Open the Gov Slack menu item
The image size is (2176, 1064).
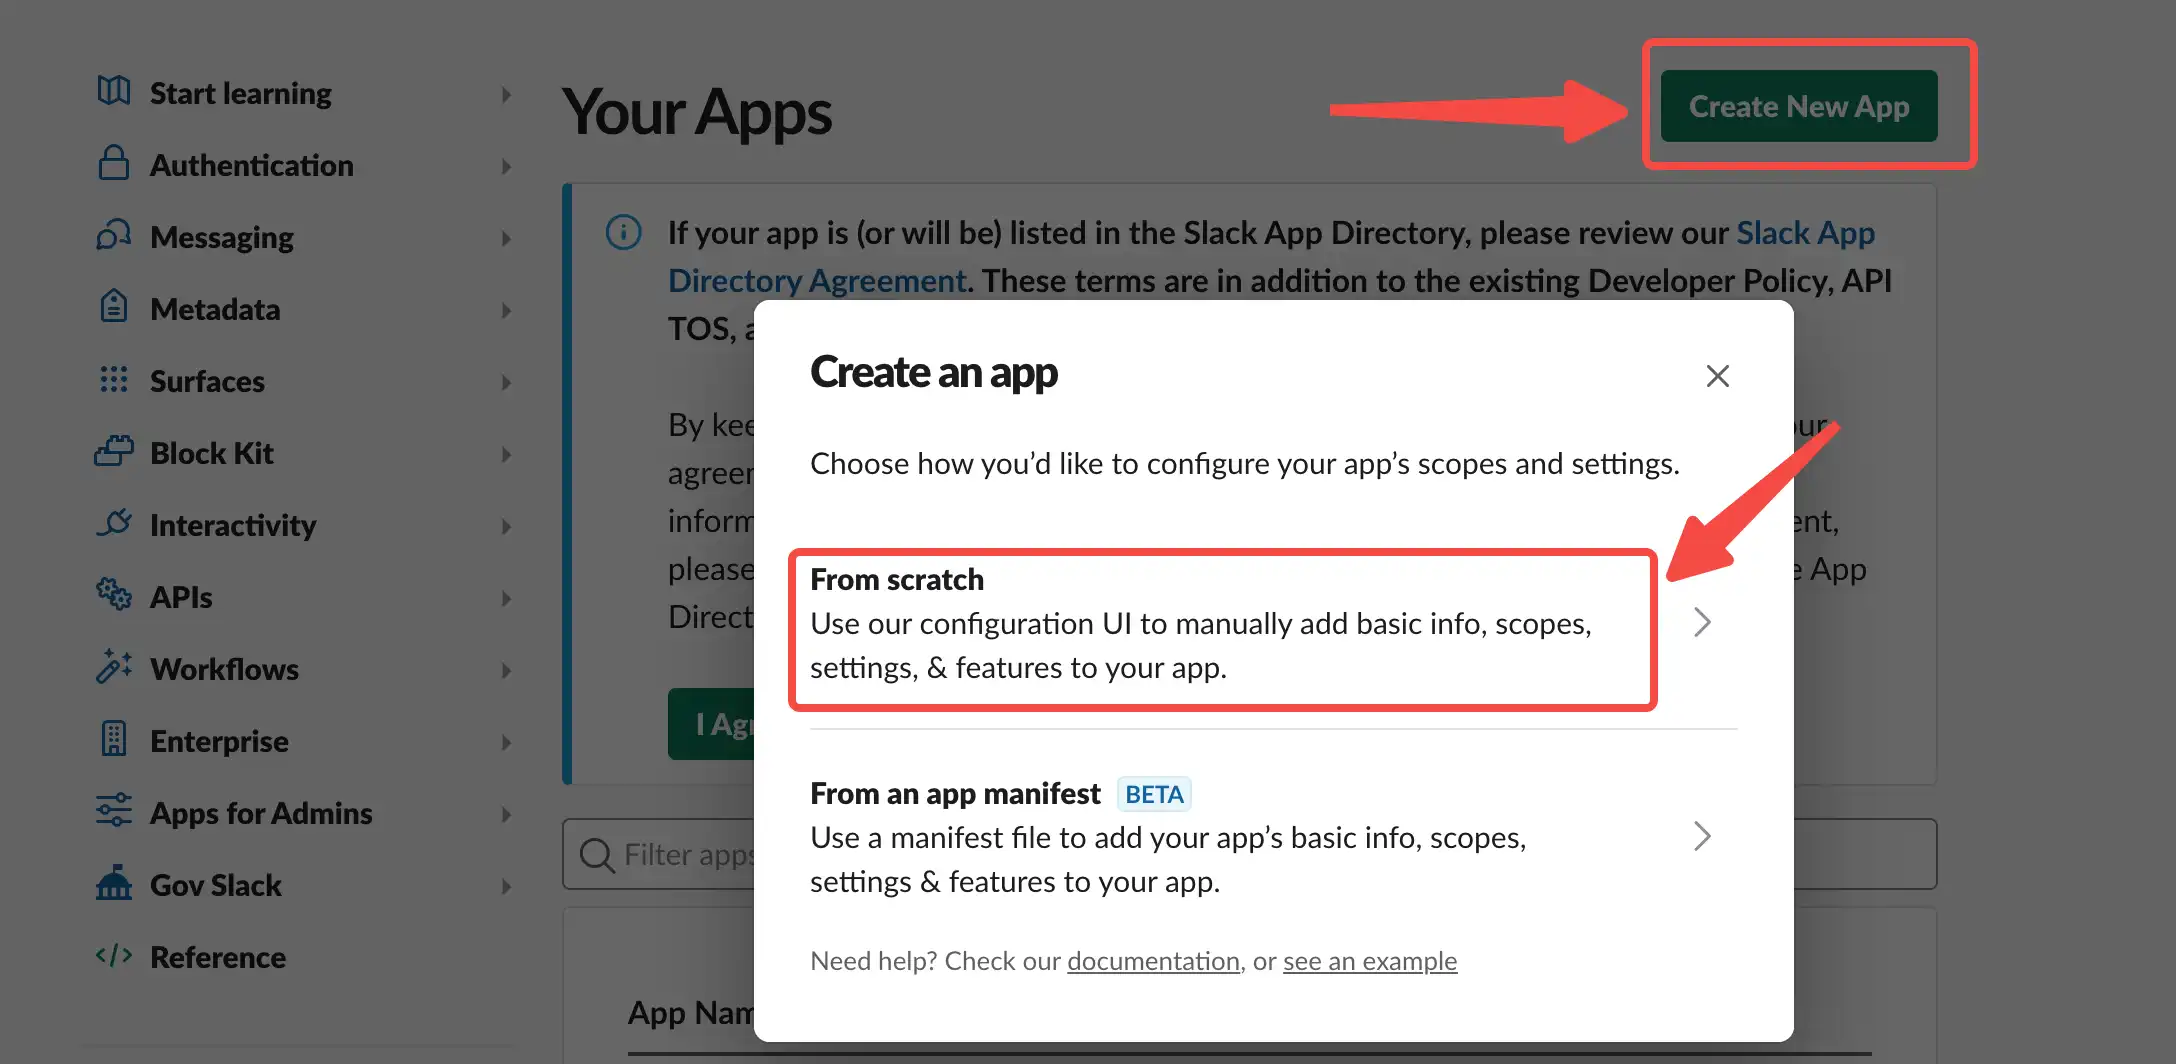[x=216, y=886]
